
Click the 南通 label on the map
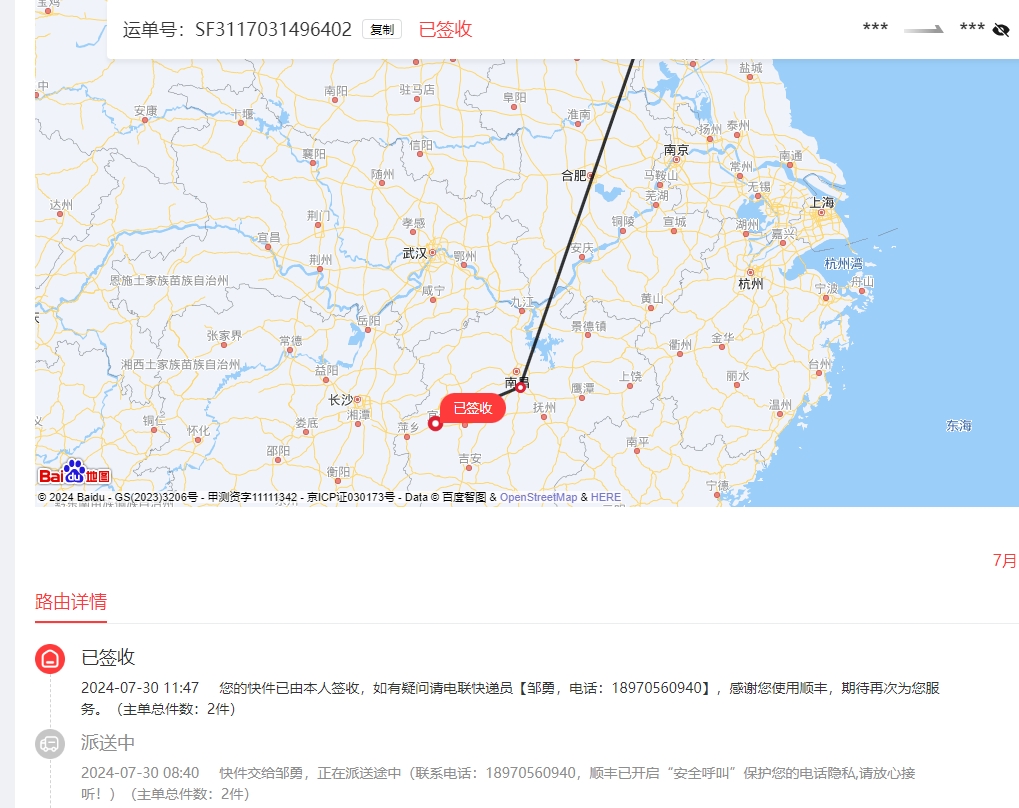click(790, 155)
